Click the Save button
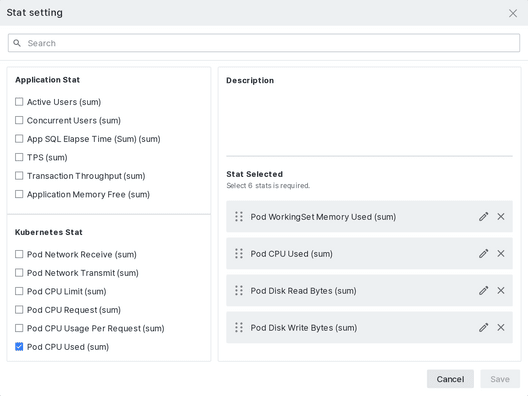Screen dimensions: 528x396 click(x=500, y=379)
